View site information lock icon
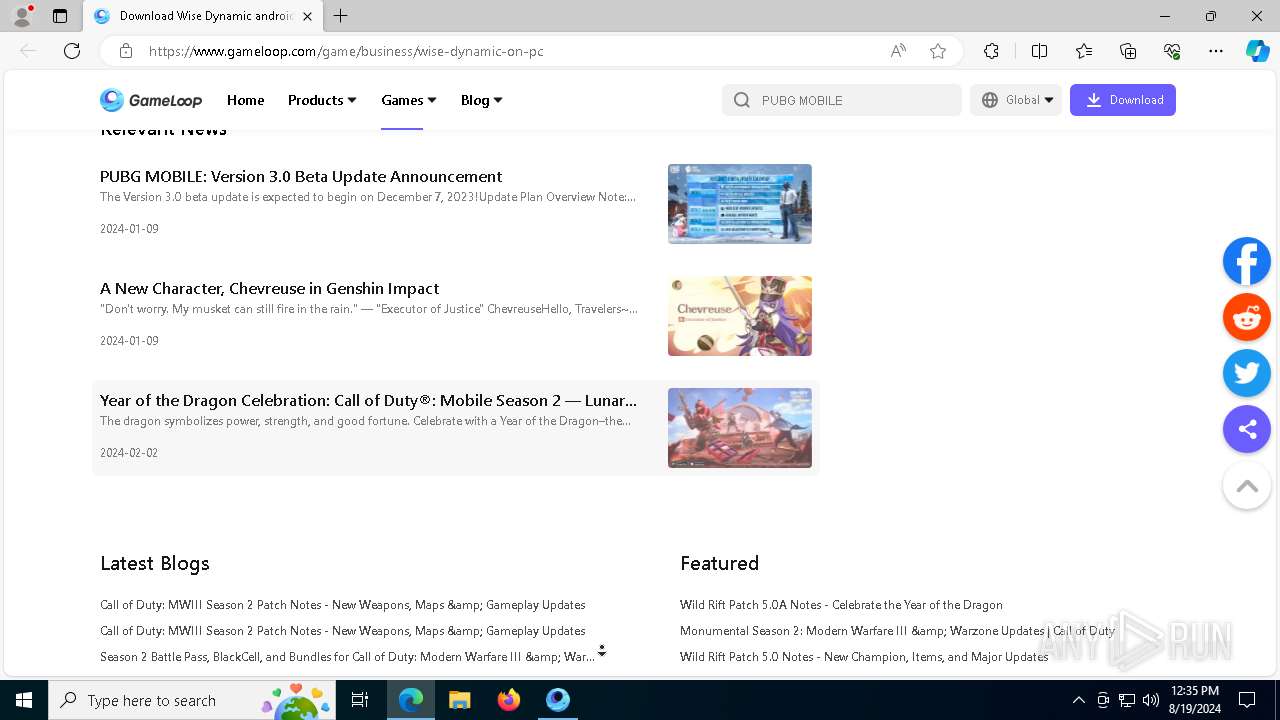 pyautogui.click(x=125, y=51)
